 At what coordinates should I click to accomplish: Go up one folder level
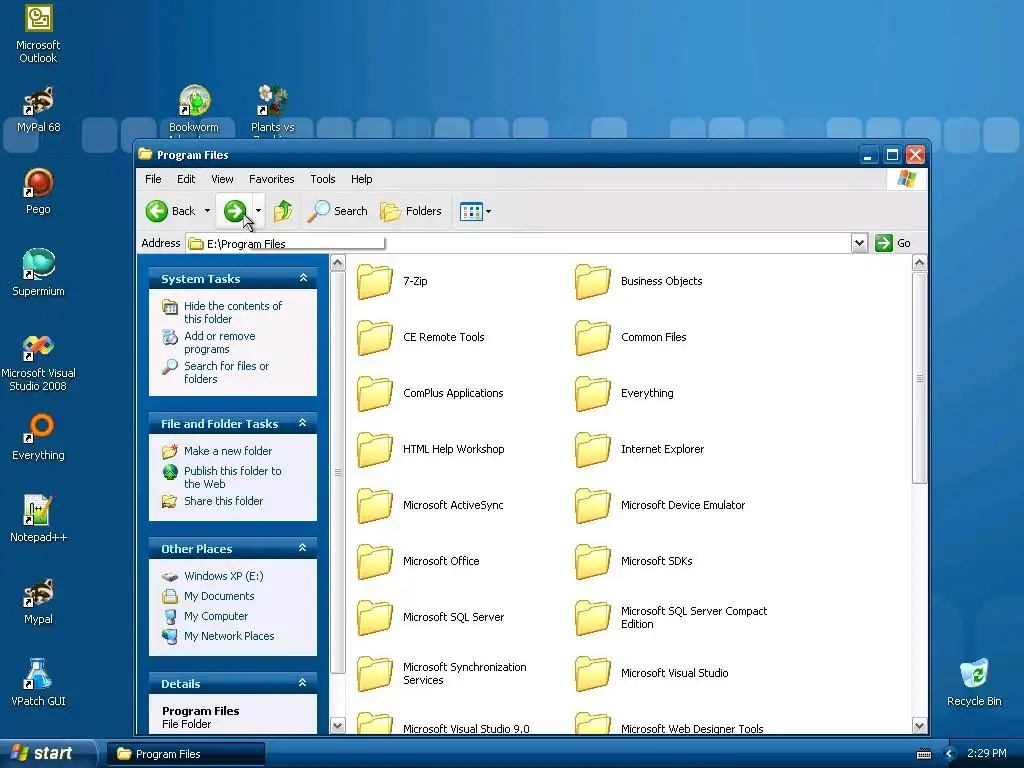(x=283, y=211)
